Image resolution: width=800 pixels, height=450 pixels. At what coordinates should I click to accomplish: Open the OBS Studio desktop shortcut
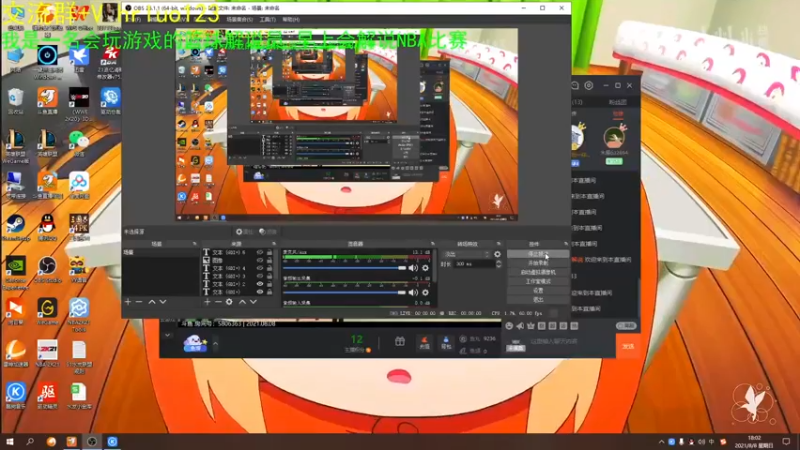[x=47, y=270]
